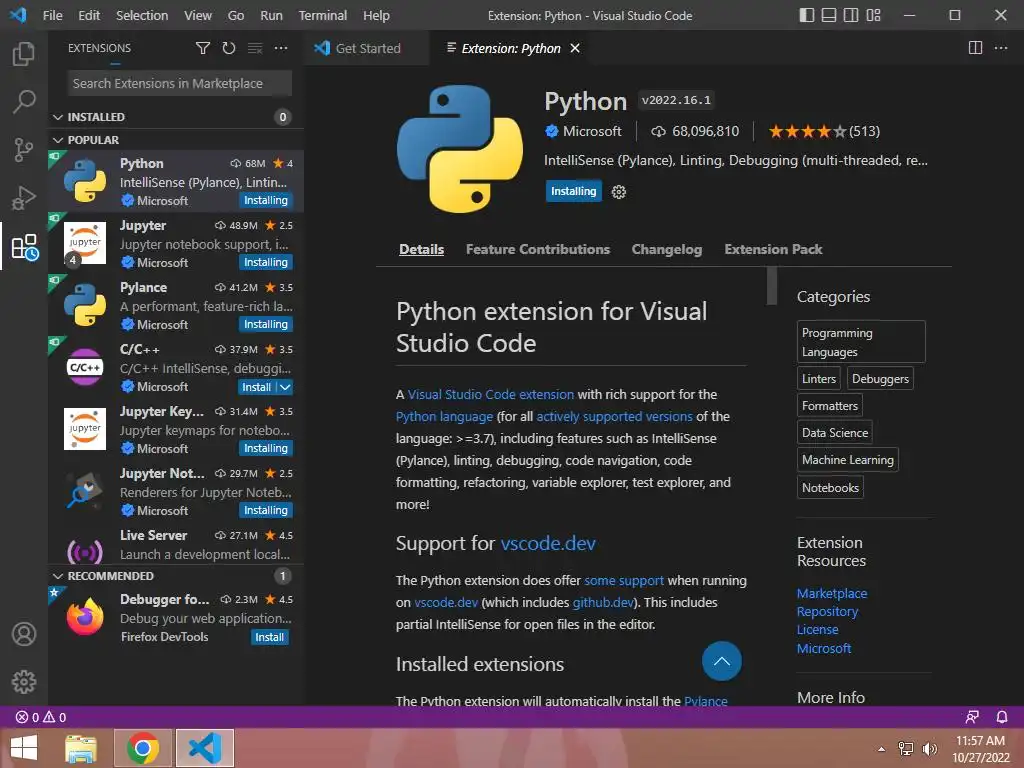The image size is (1024, 768).
Task: Collapse the INSTALLED section
Action: (57, 117)
